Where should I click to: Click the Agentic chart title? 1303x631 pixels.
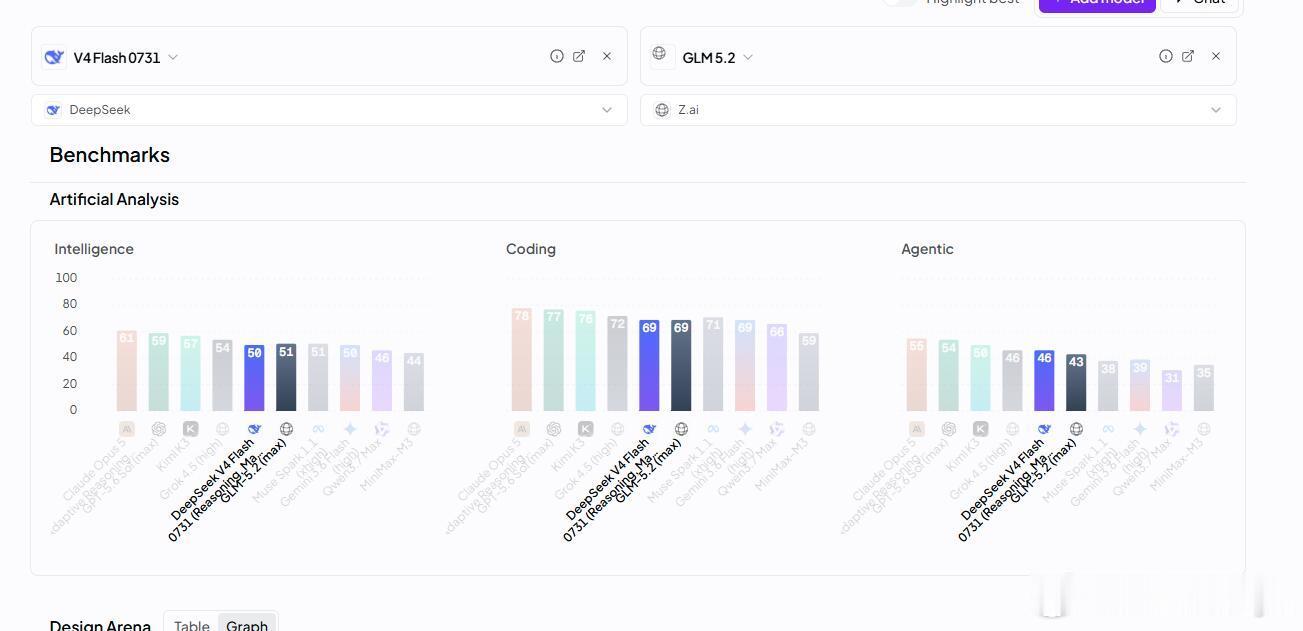click(927, 249)
